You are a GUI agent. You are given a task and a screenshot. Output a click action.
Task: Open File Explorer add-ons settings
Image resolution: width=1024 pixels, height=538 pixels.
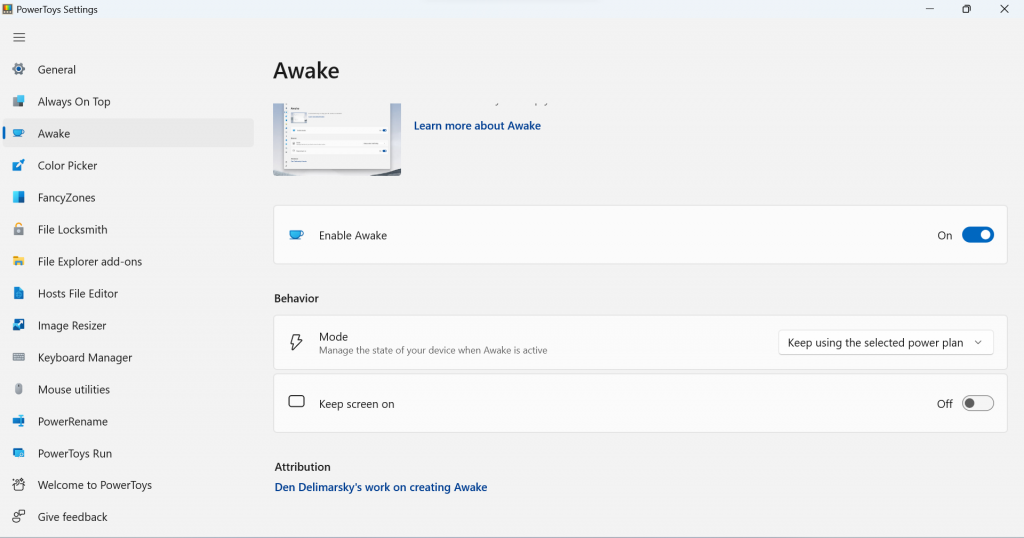[x=128, y=261]
